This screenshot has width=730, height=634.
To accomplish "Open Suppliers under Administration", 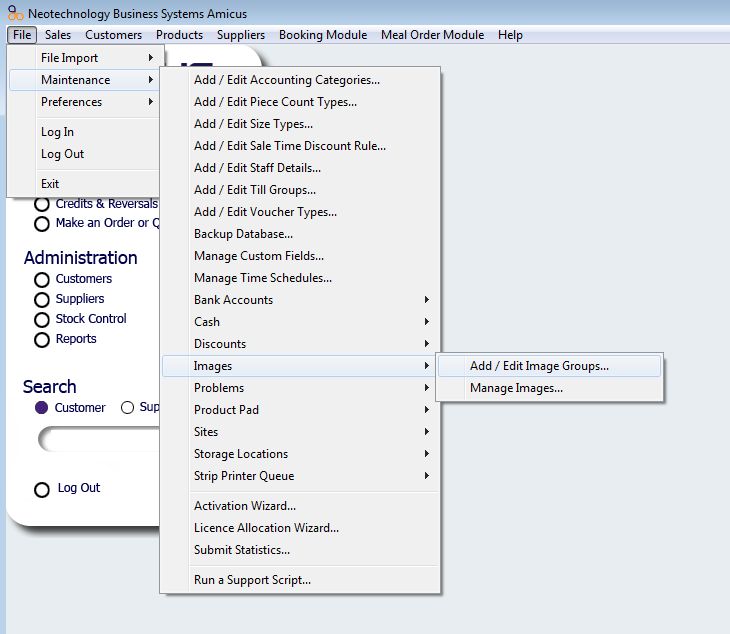I will click(80, 299).
